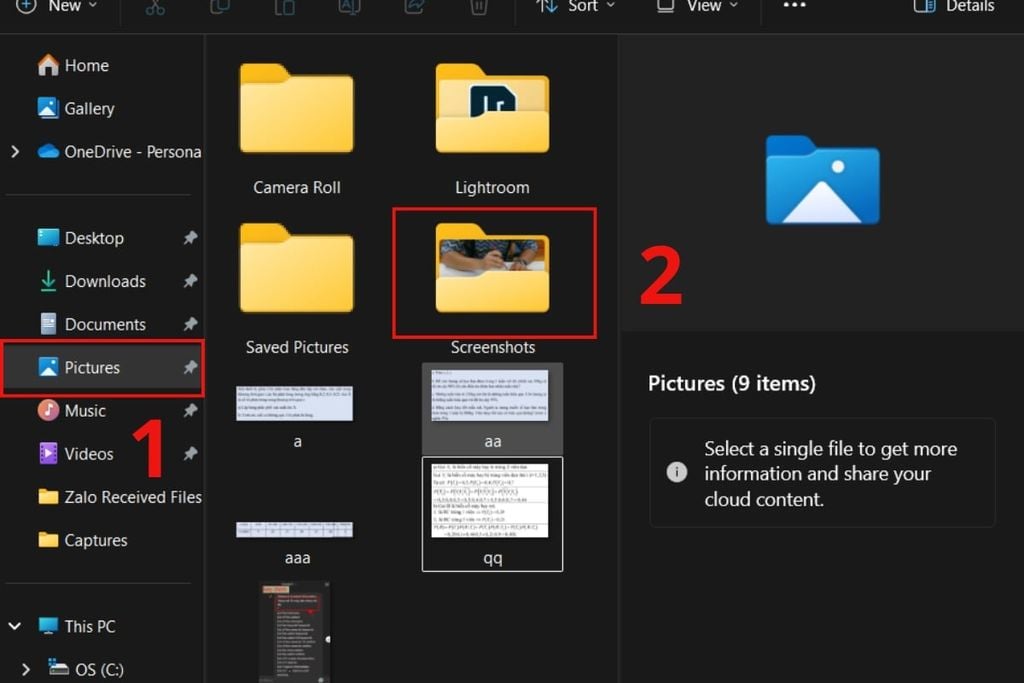This screenshot has height=683, width=1024.
Task: Open Documents in the sidebar
Action: point(91,324)
